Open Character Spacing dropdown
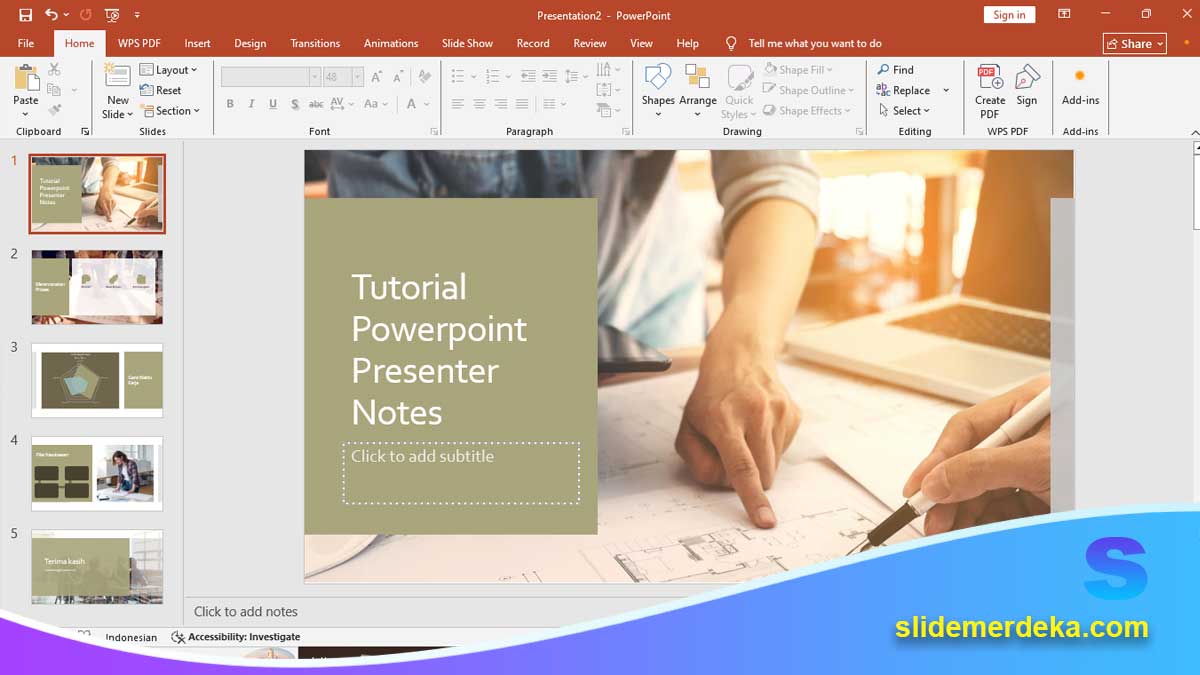Screen dimensions: 1200x675 coord(342,104)
